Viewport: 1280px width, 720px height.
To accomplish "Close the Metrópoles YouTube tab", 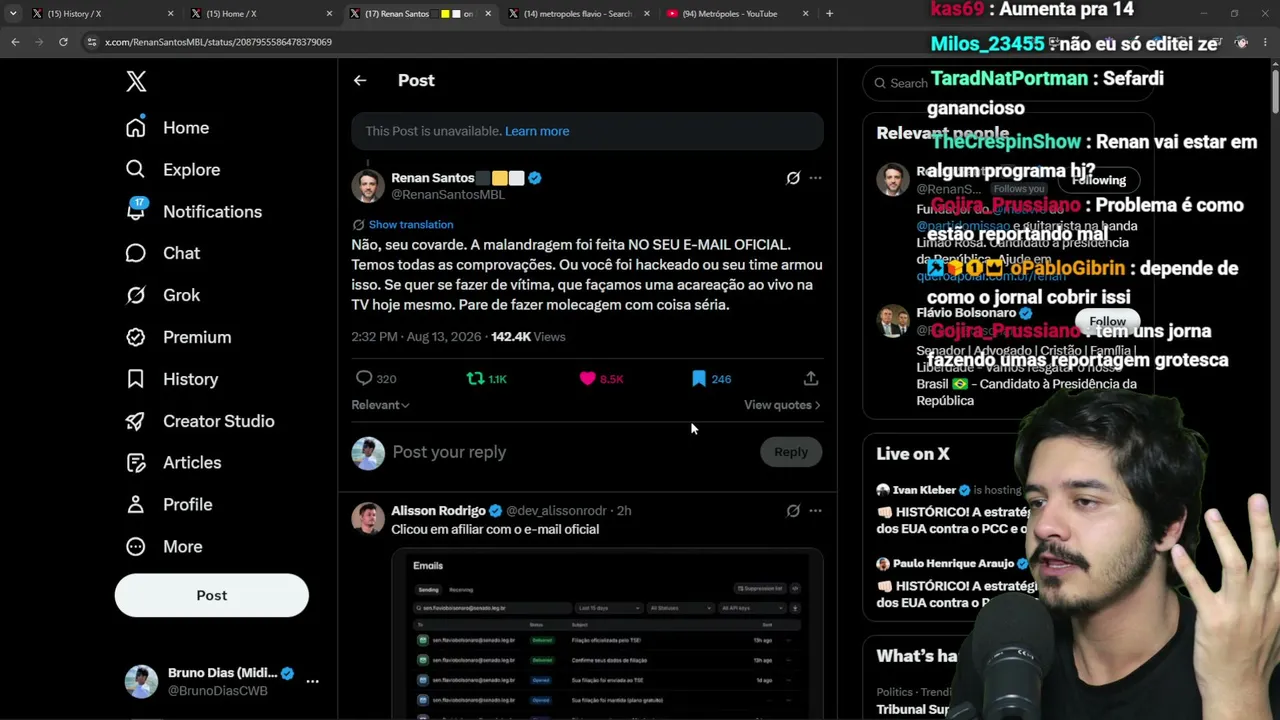I will (x=805, y=14).
